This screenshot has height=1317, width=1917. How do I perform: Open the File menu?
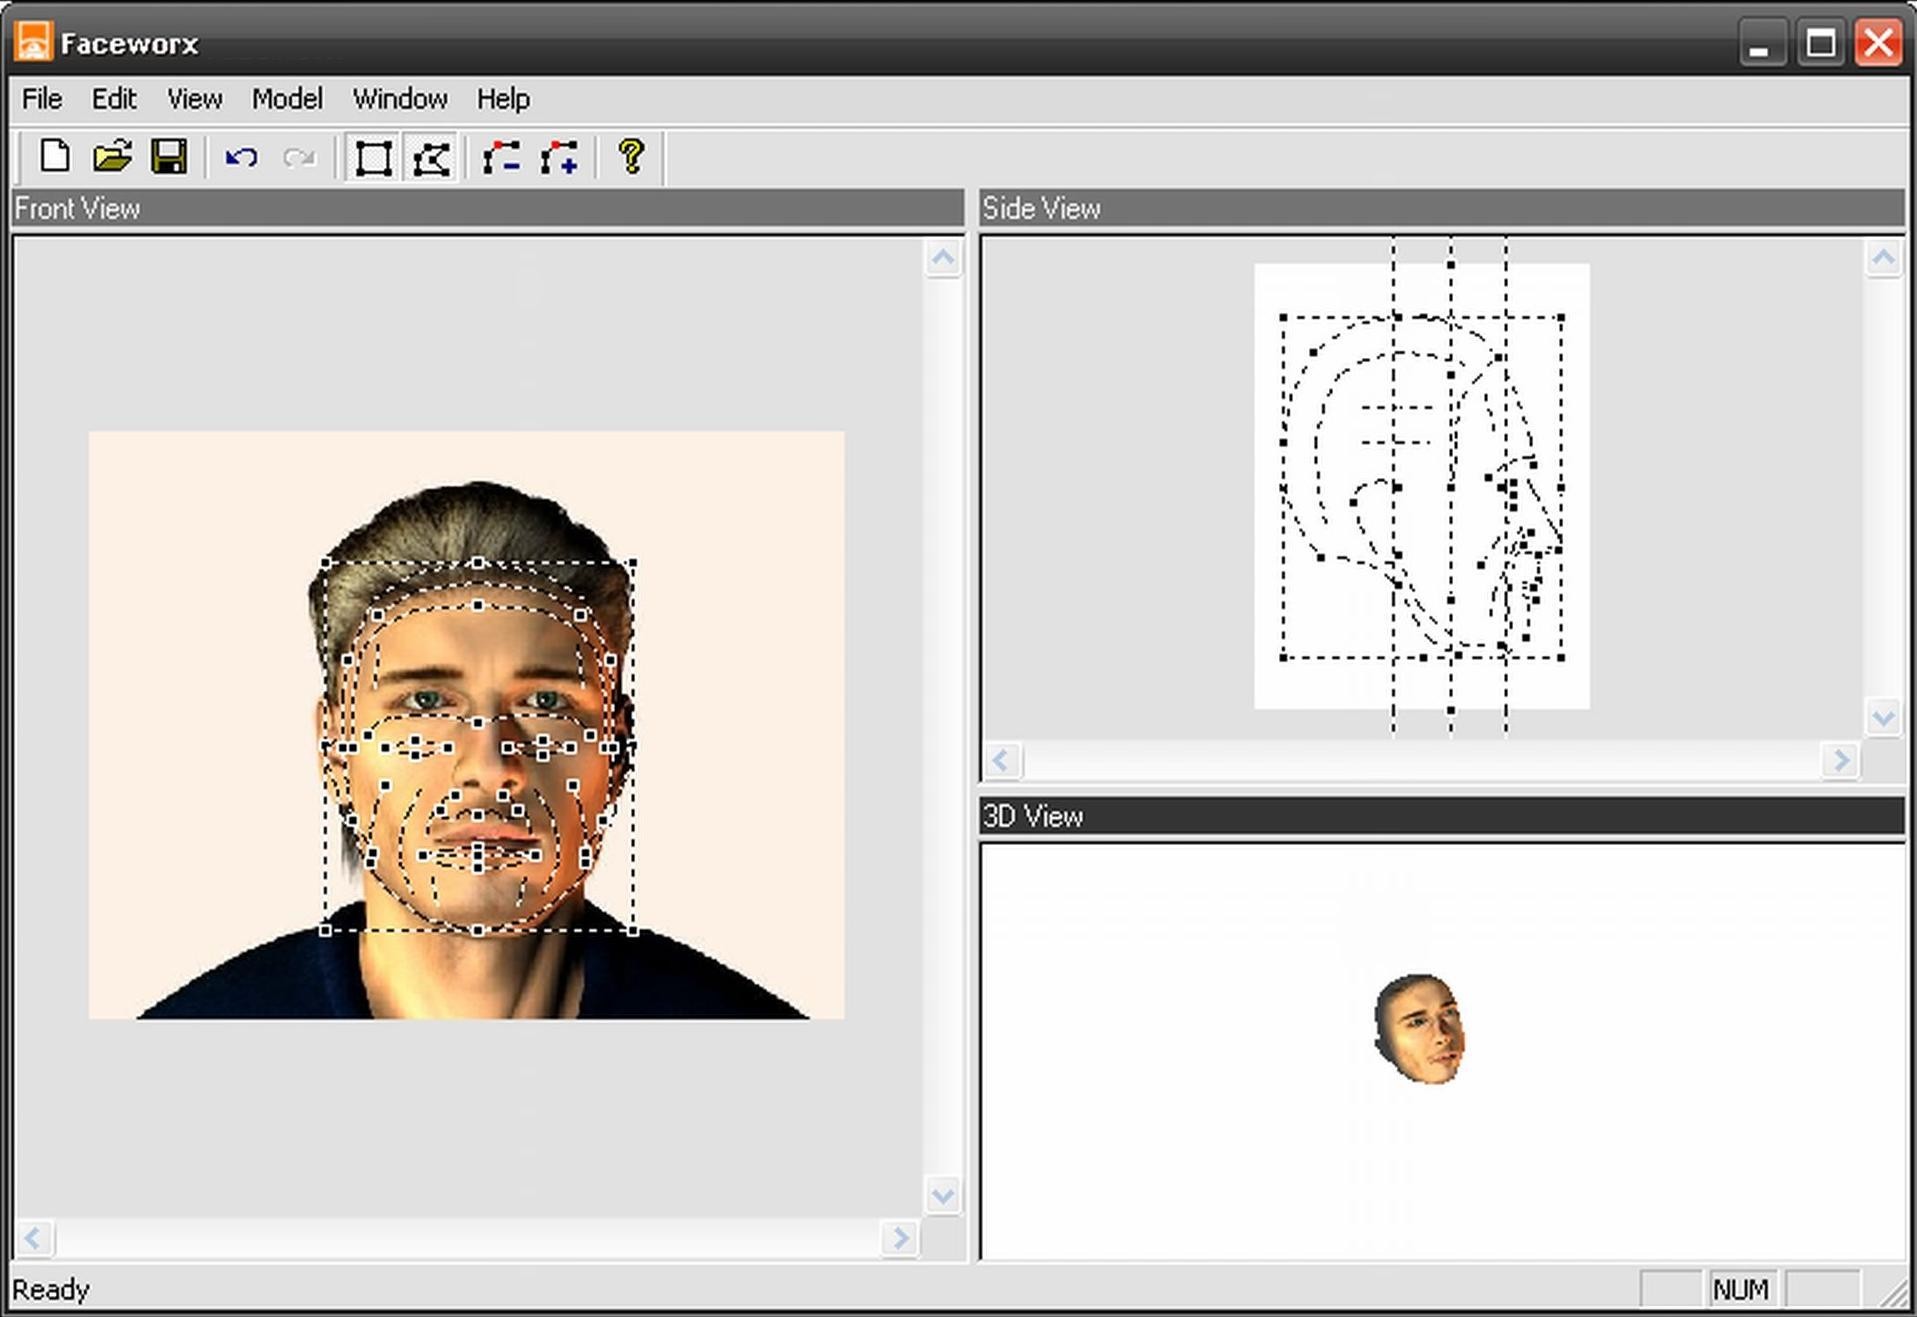tap(40, 99)
